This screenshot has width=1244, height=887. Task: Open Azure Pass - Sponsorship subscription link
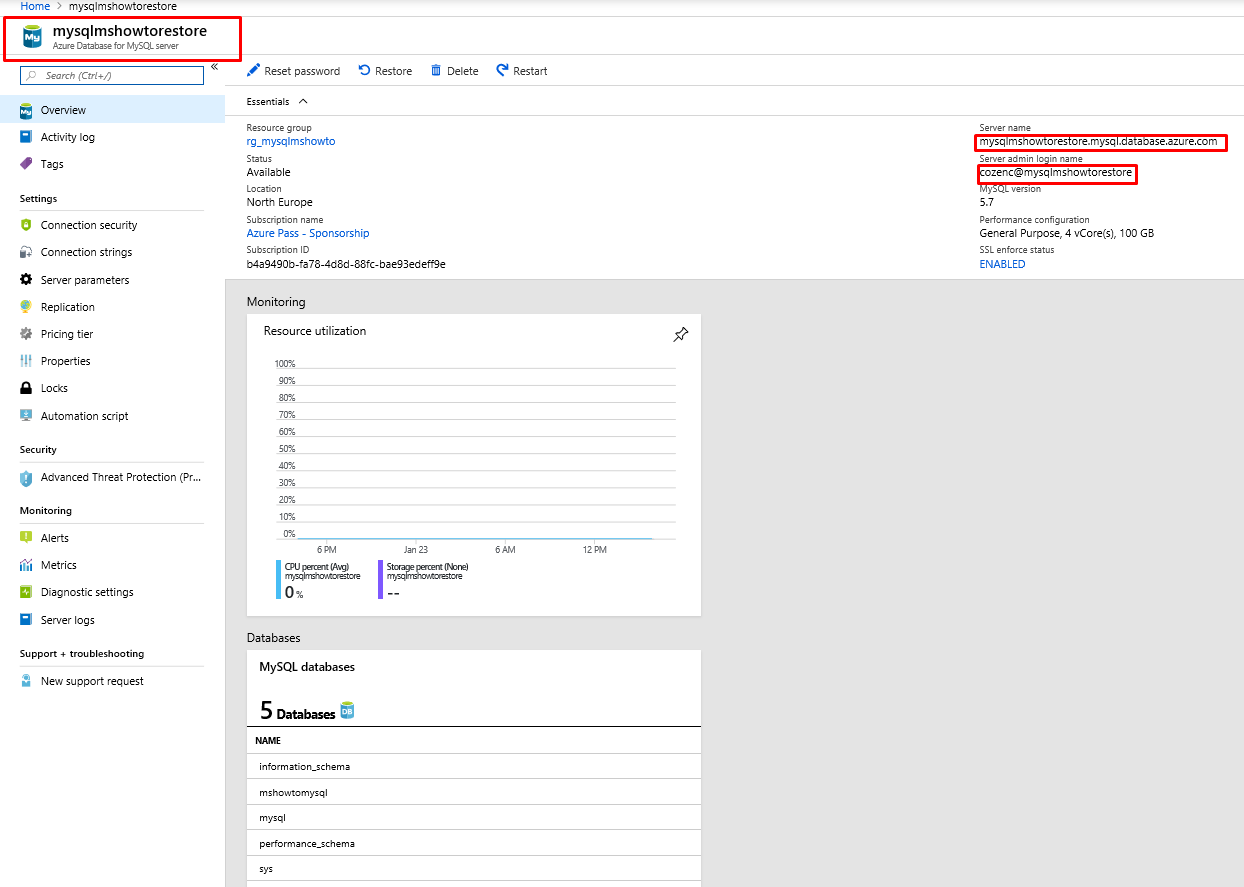click(x=308, y=233)
